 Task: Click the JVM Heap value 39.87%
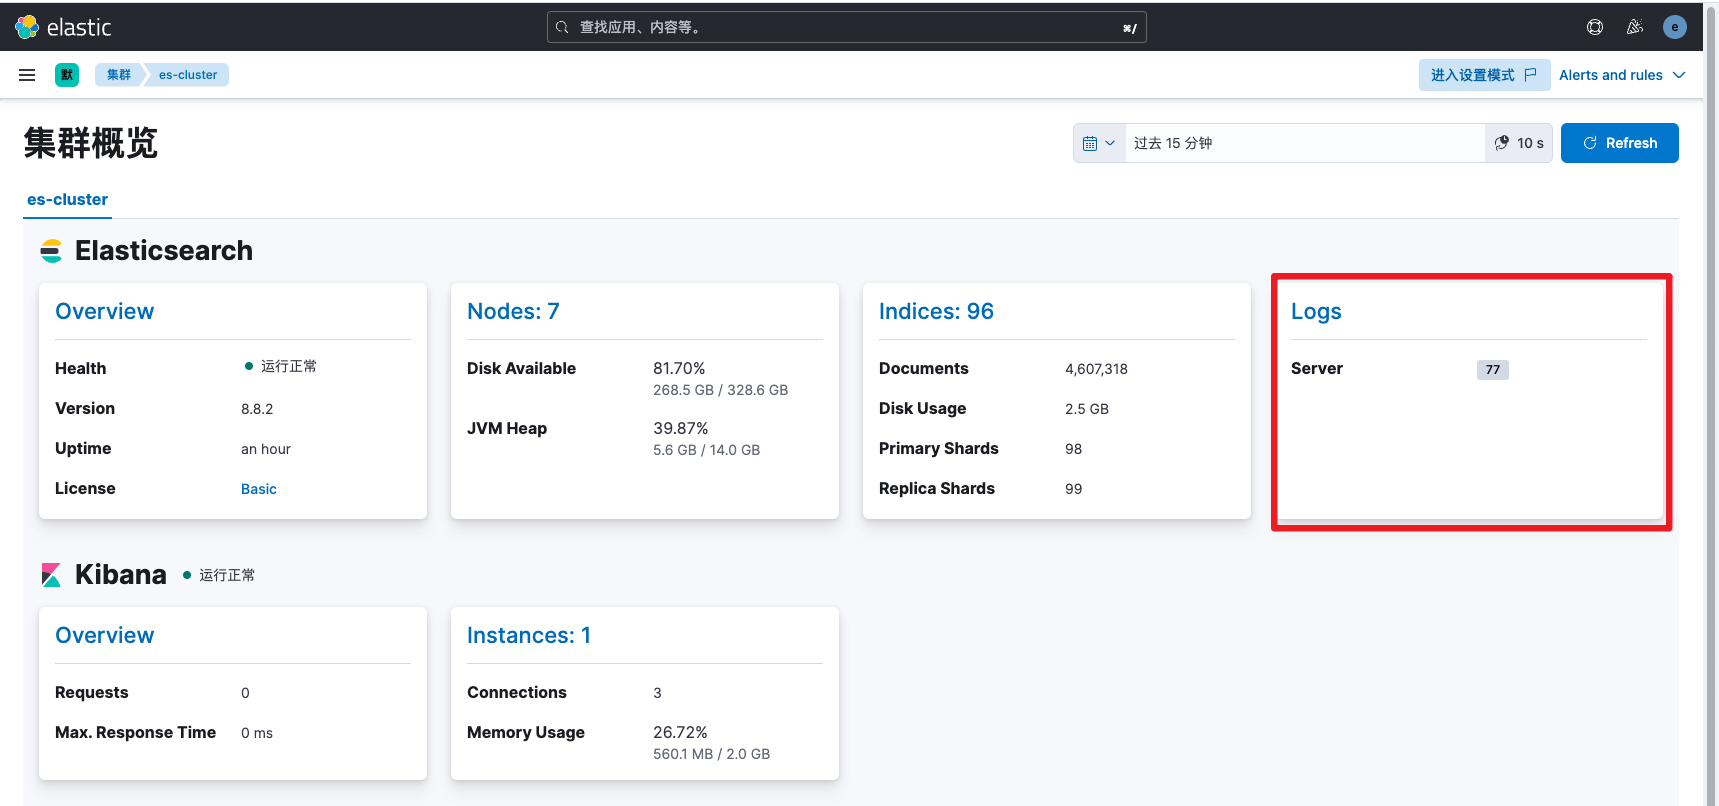pyautogui.click(x=680, y=428)
